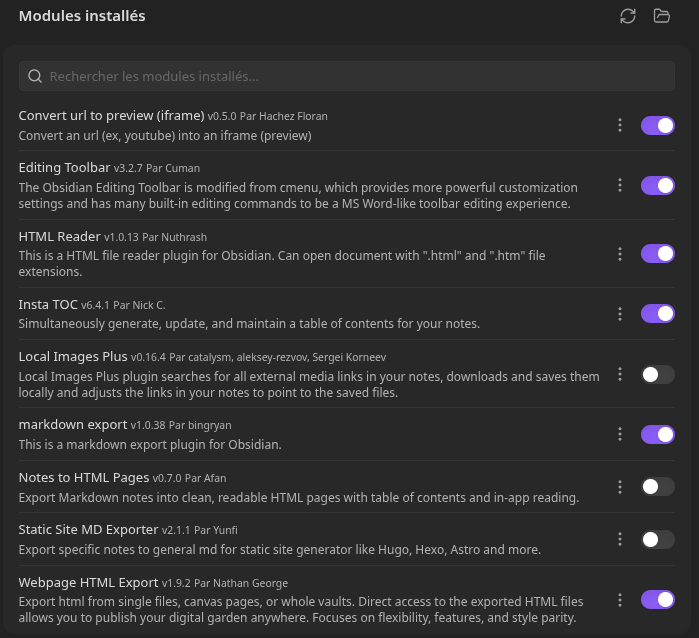
Task: Click description starting 'Simultaneously generate, update'
Action: (x=249, y=324)
